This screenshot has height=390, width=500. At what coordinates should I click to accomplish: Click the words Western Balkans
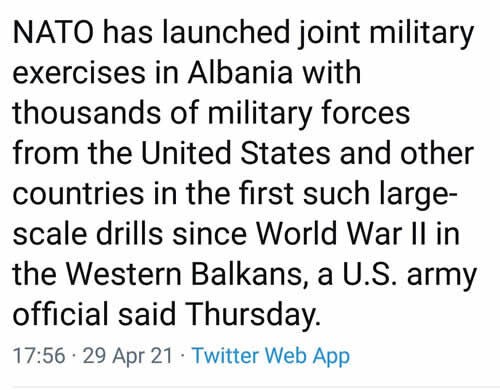click(x=184, y=274)
